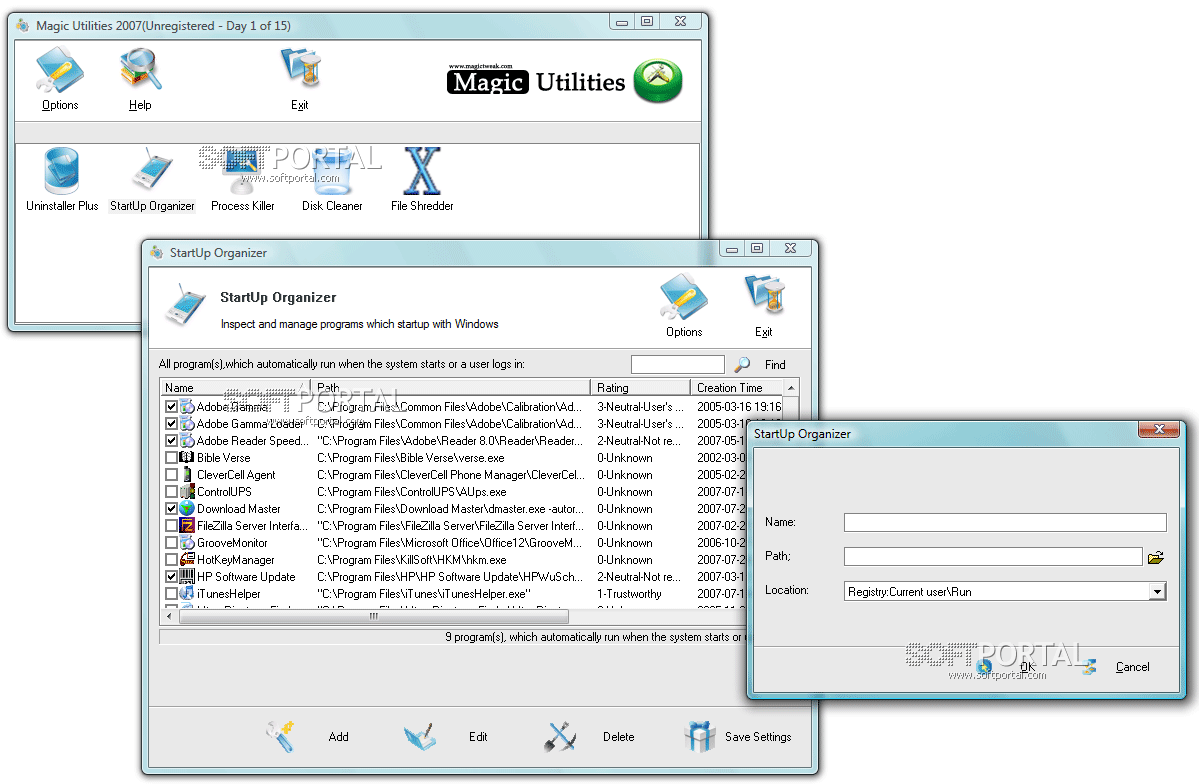Click the HotKeyManager entry icon
This screenshot has height=784, width=1199.
187,559
